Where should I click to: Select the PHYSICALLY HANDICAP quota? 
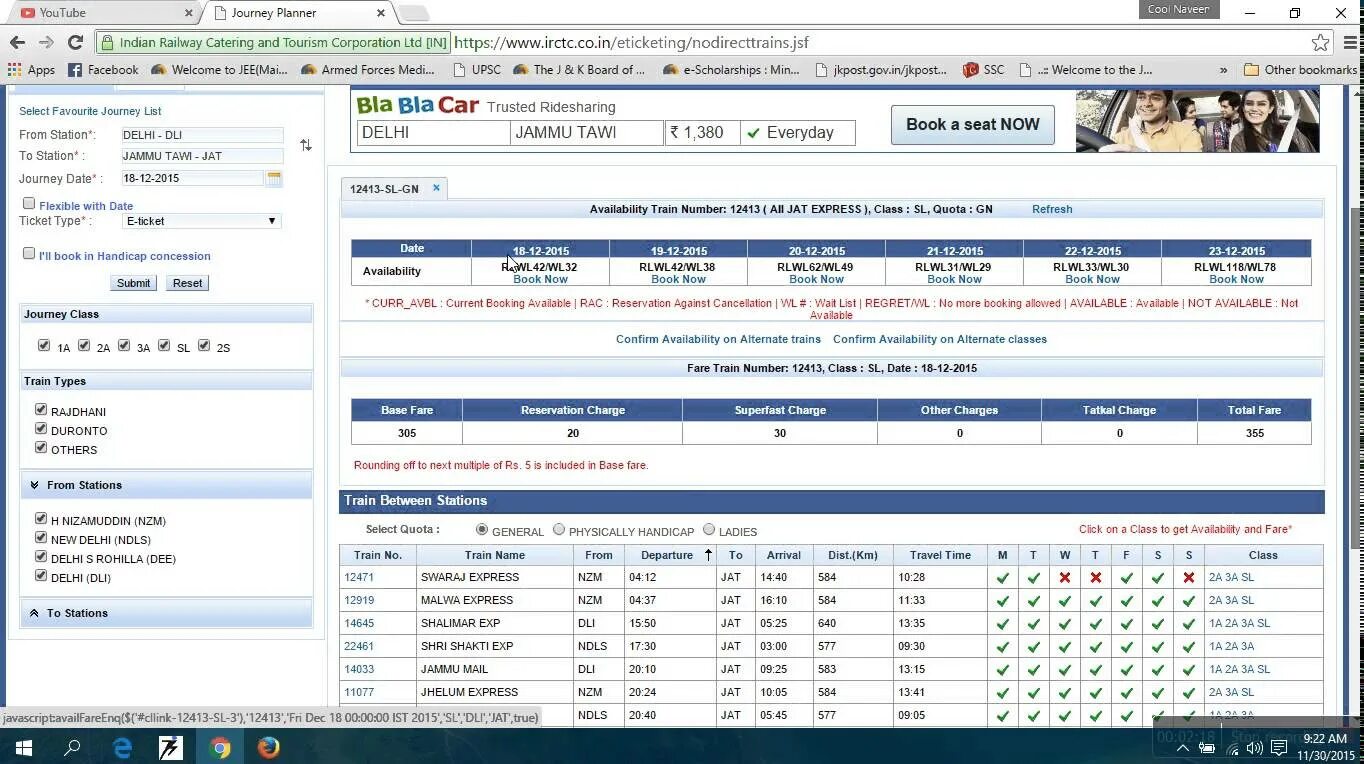[559, 530]
